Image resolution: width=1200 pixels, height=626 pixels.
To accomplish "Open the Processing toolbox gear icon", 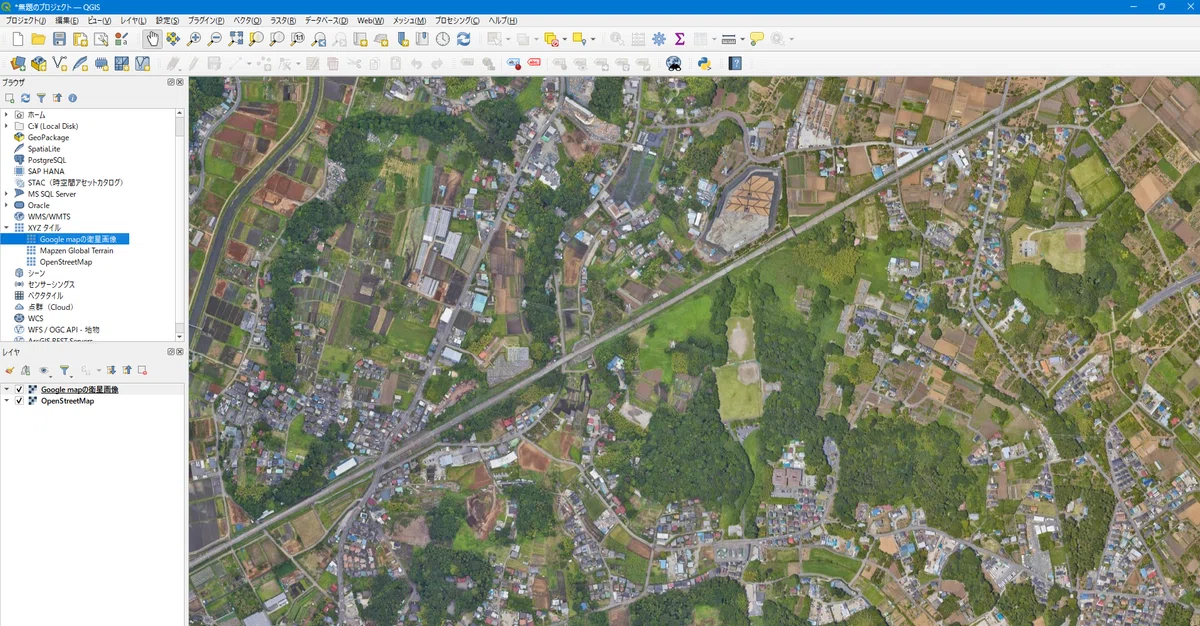I will [658, 39].
